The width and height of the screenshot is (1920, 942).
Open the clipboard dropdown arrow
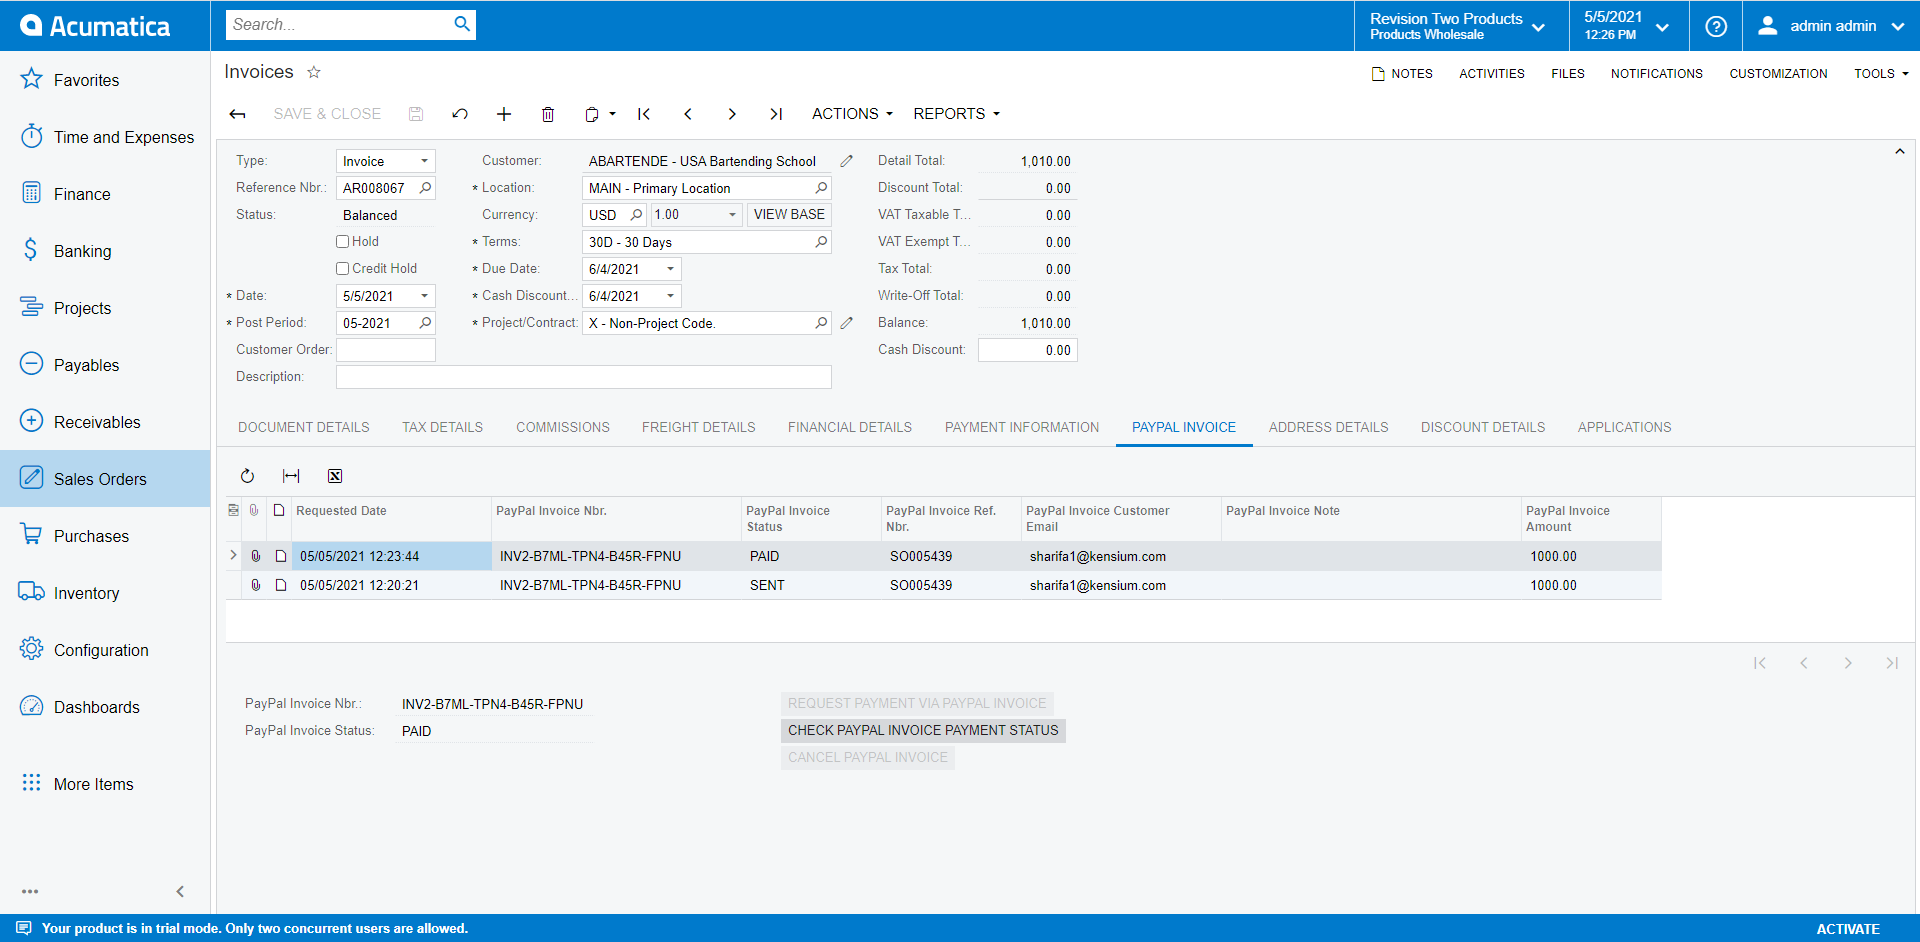tap(613, 114)
